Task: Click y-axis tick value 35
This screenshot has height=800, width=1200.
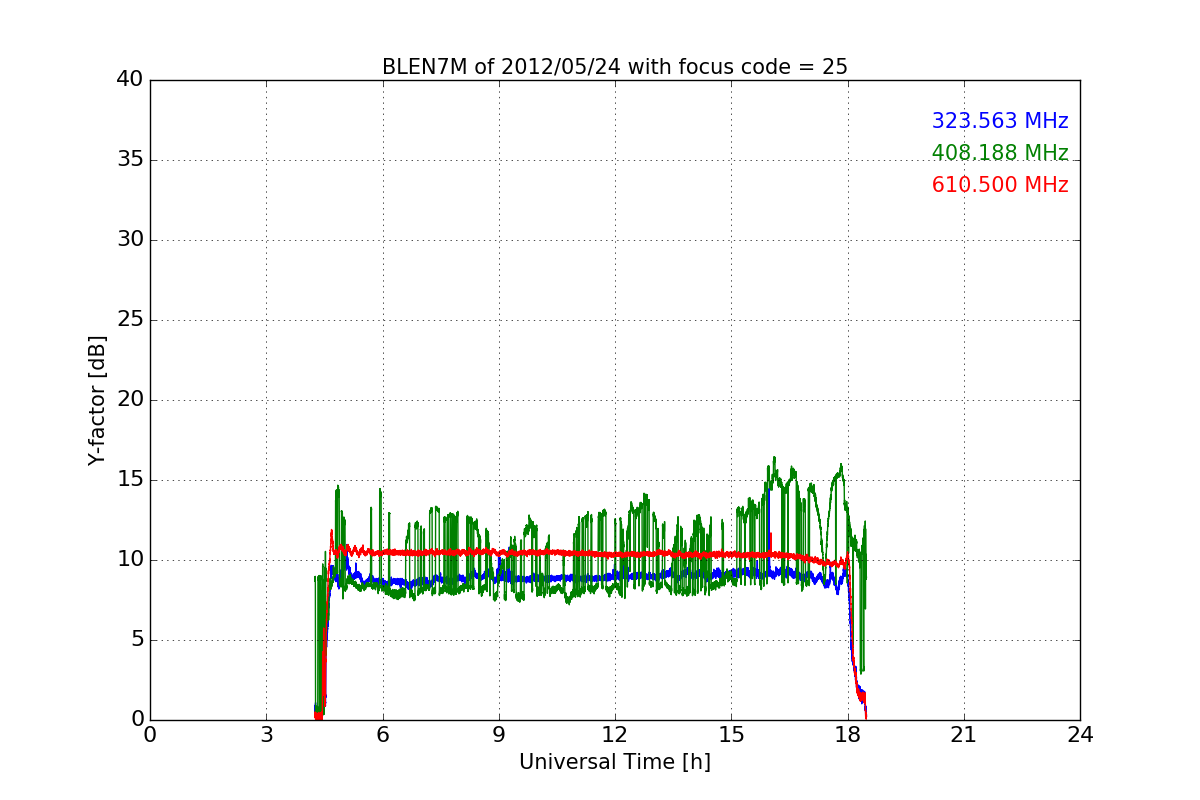Action: click(x=130, y=160)
